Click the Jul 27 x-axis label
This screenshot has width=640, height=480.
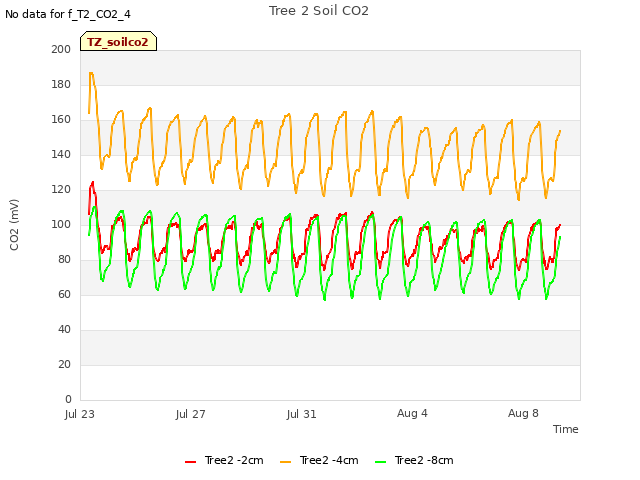(191, 414)
